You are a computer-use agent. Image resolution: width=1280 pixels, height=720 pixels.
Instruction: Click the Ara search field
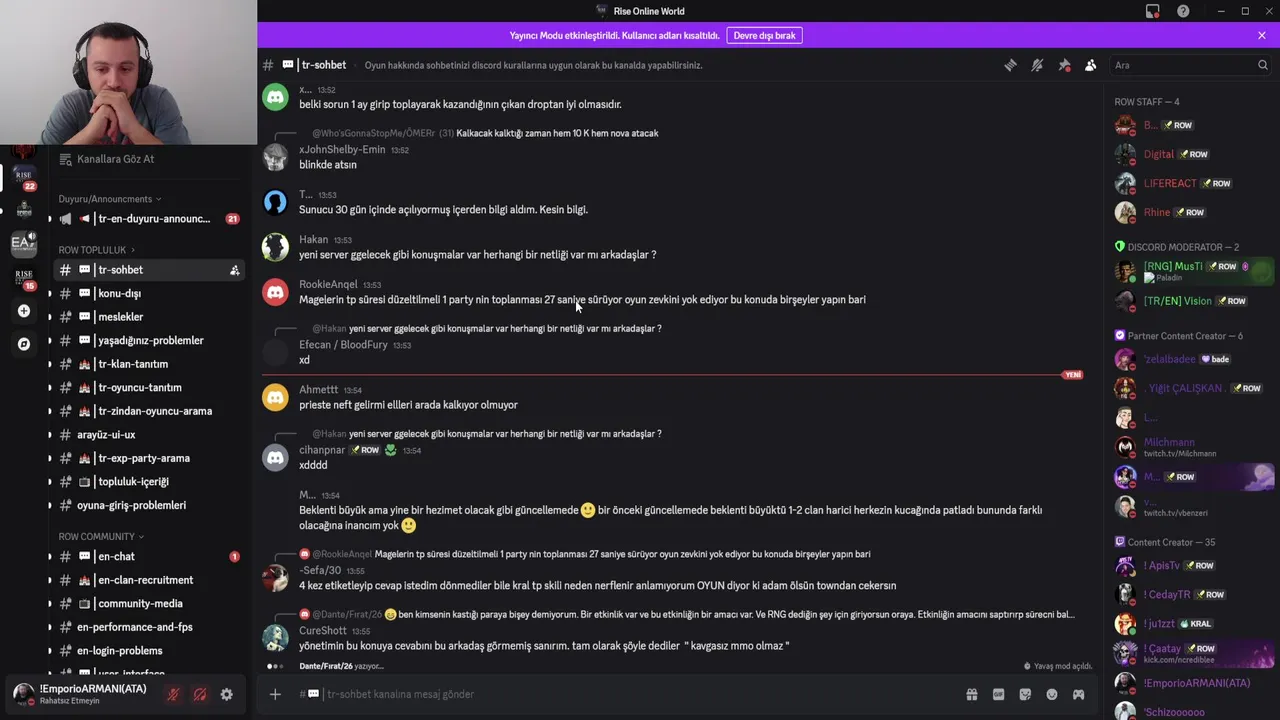(x=1190, y=65)
